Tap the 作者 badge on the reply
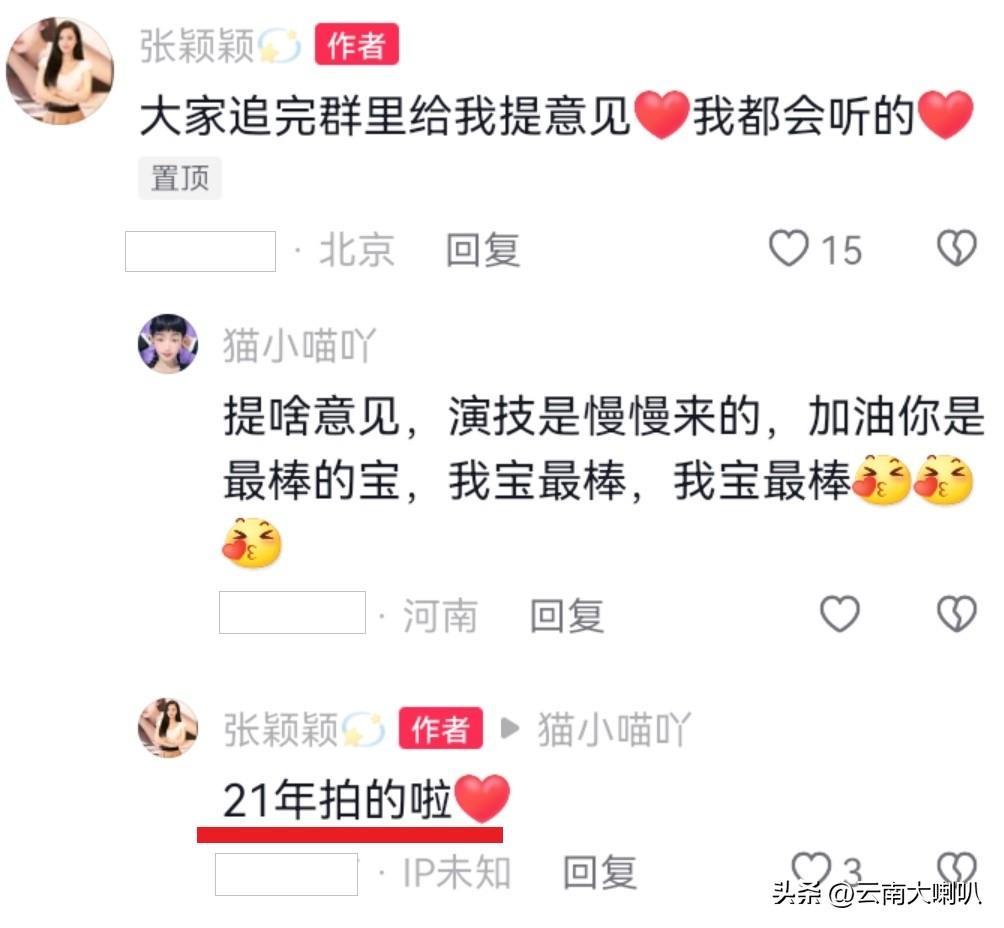This screenshot has height=928, width=1004. tap(441, 728)
